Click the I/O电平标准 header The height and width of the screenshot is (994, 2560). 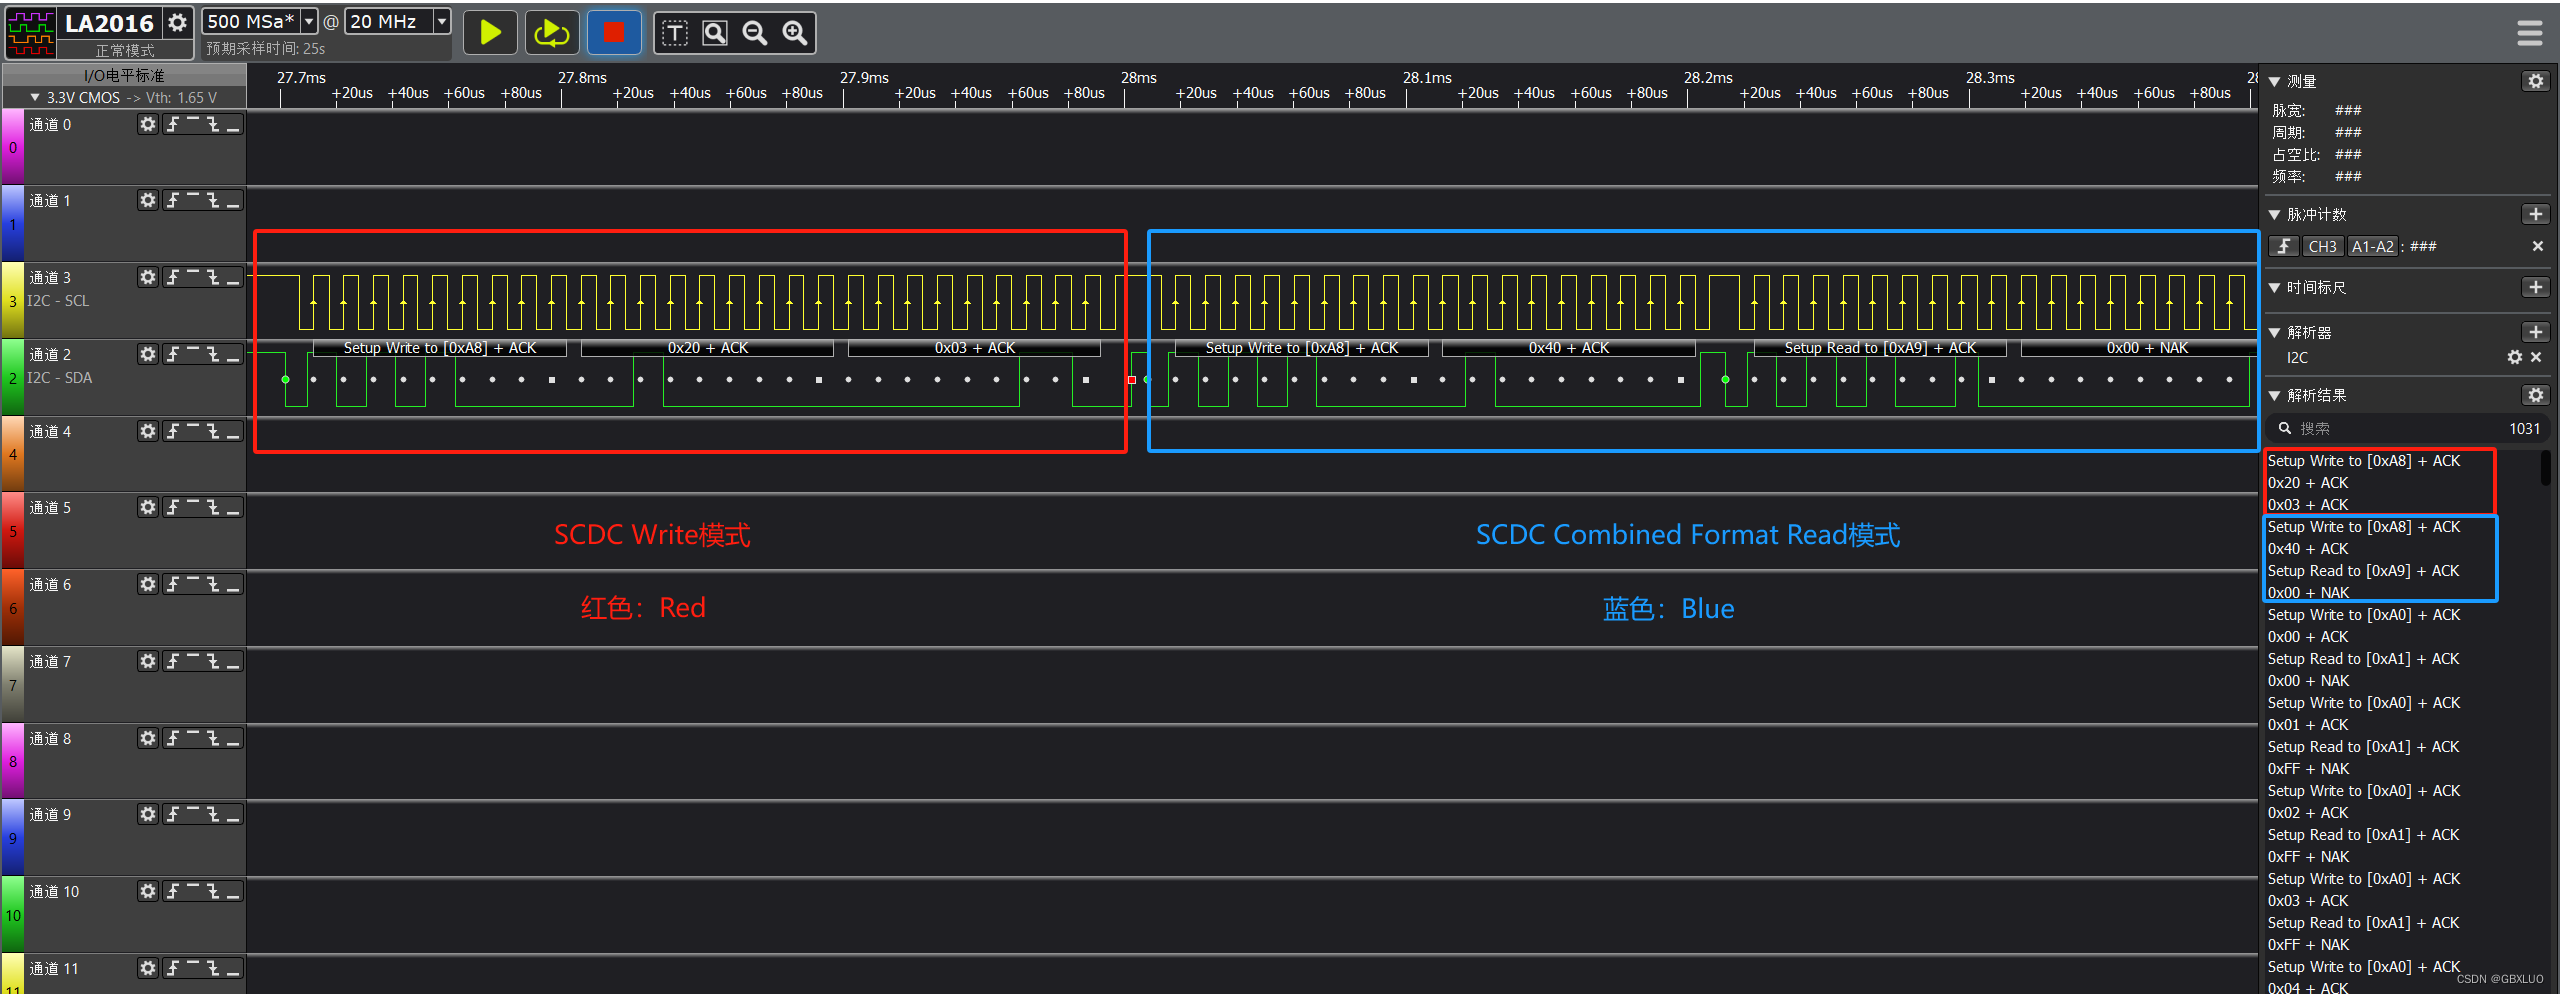(124, 75)
